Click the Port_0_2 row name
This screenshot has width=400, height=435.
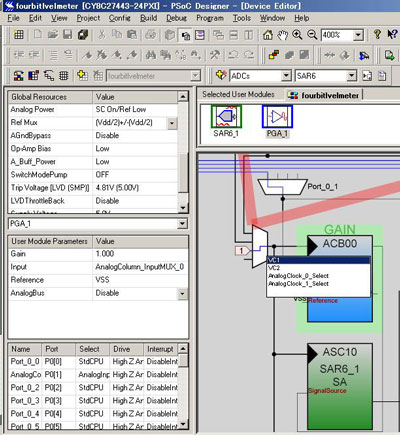[x=25, y=388]
